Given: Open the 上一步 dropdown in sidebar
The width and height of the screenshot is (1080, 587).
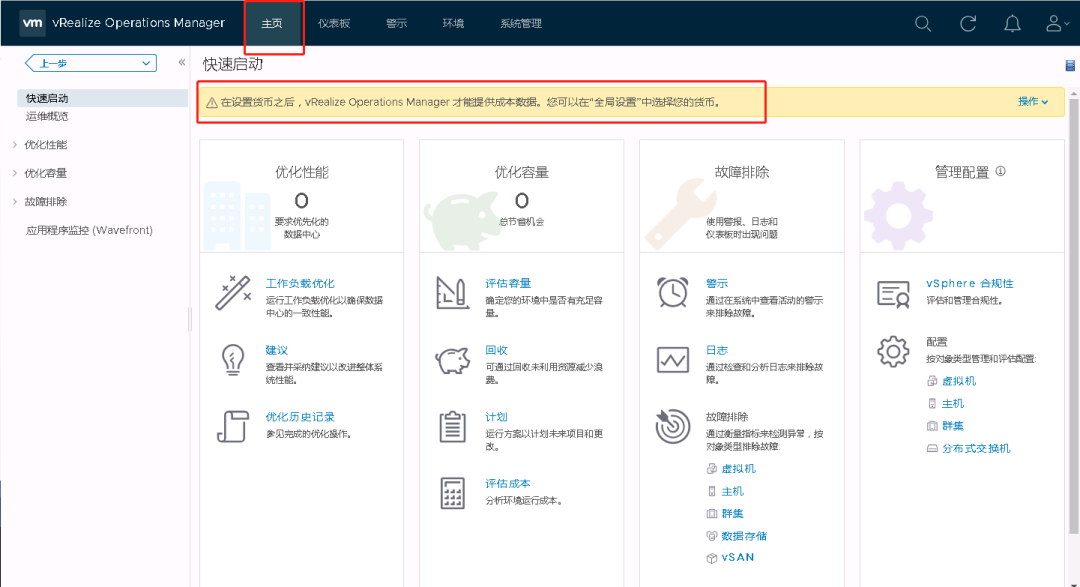Looking at the screenshot, I should [x=91, y=63].
